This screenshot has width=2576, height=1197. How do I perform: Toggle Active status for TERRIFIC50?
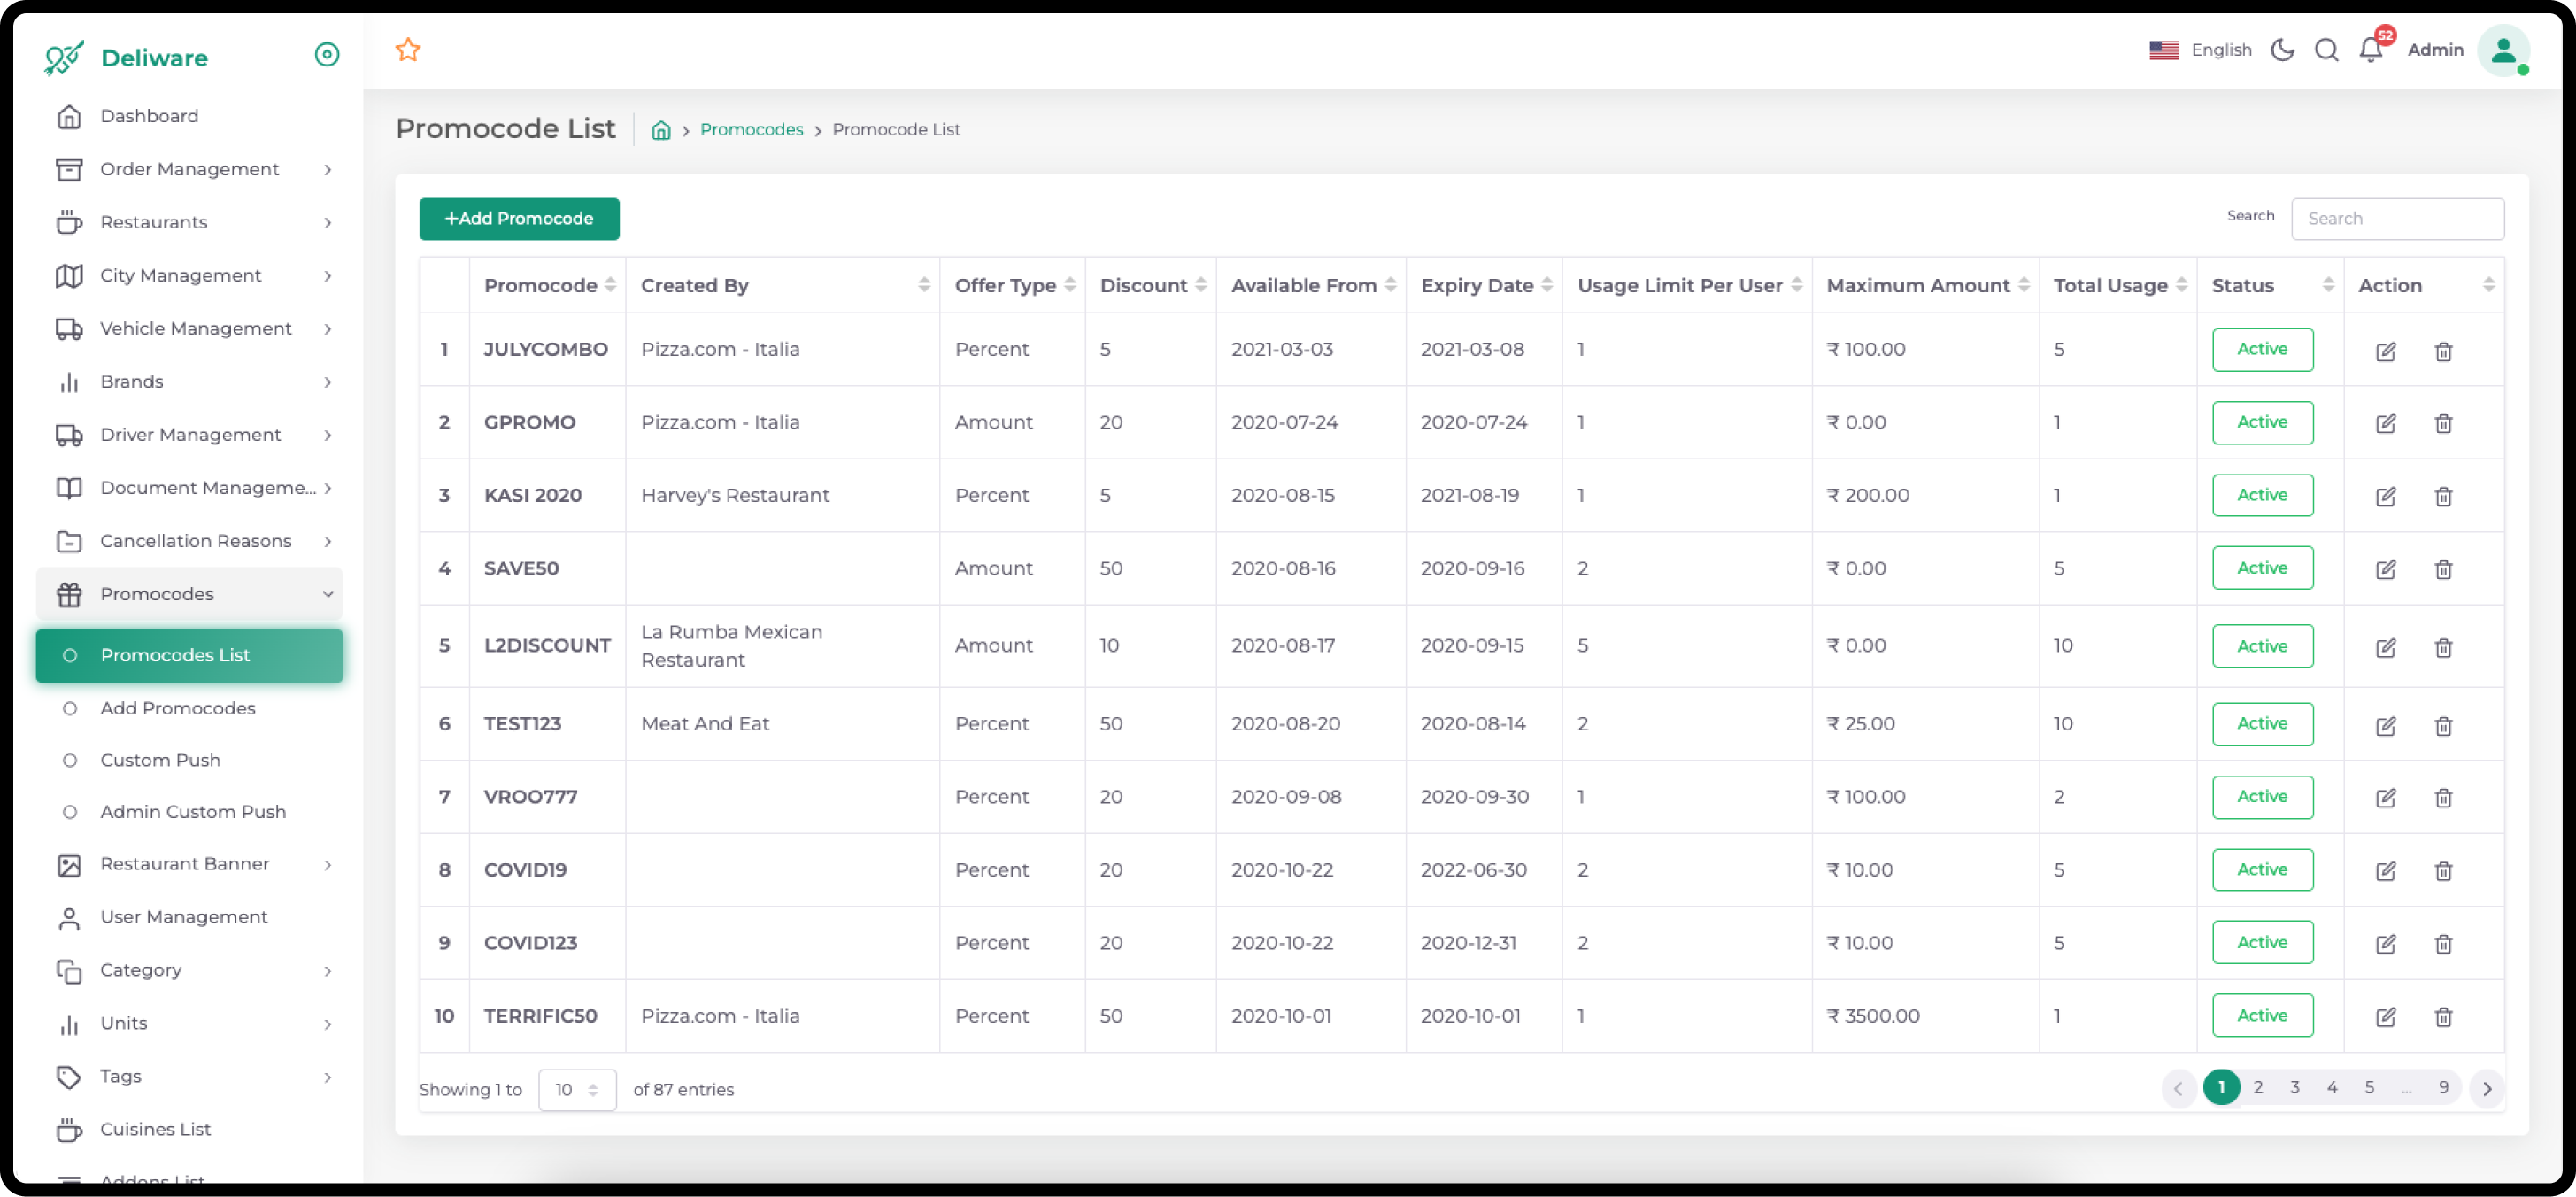click(x=2262, y=1016)
